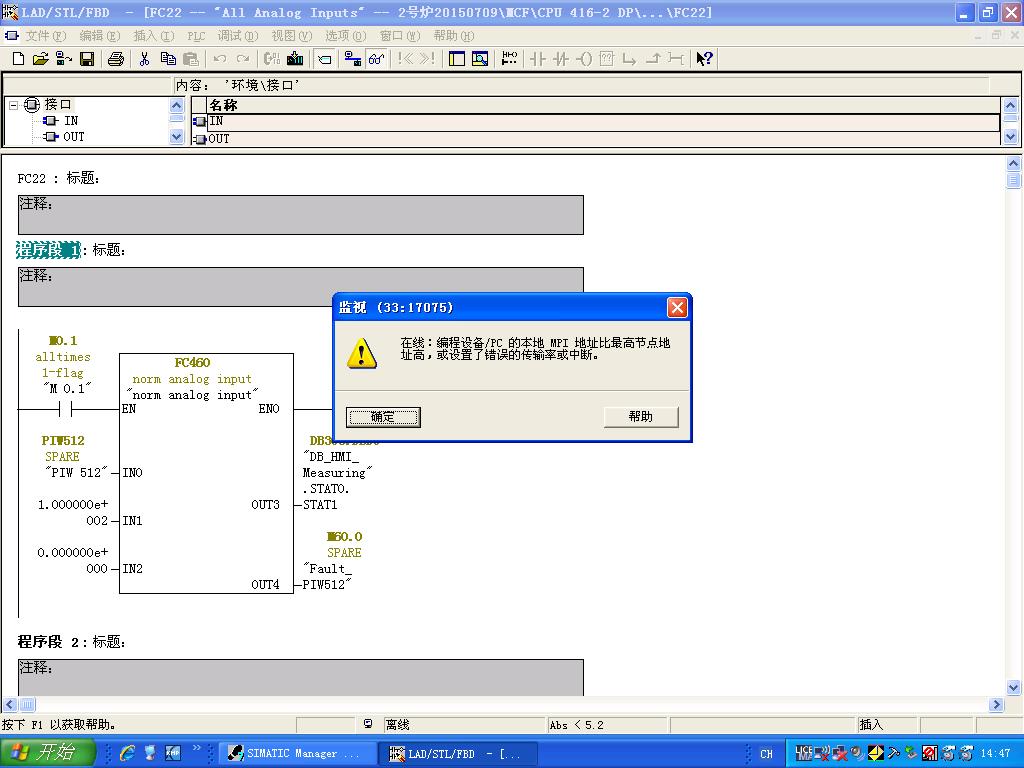Toggle the Monitor glasses icon

click(376, 59)
